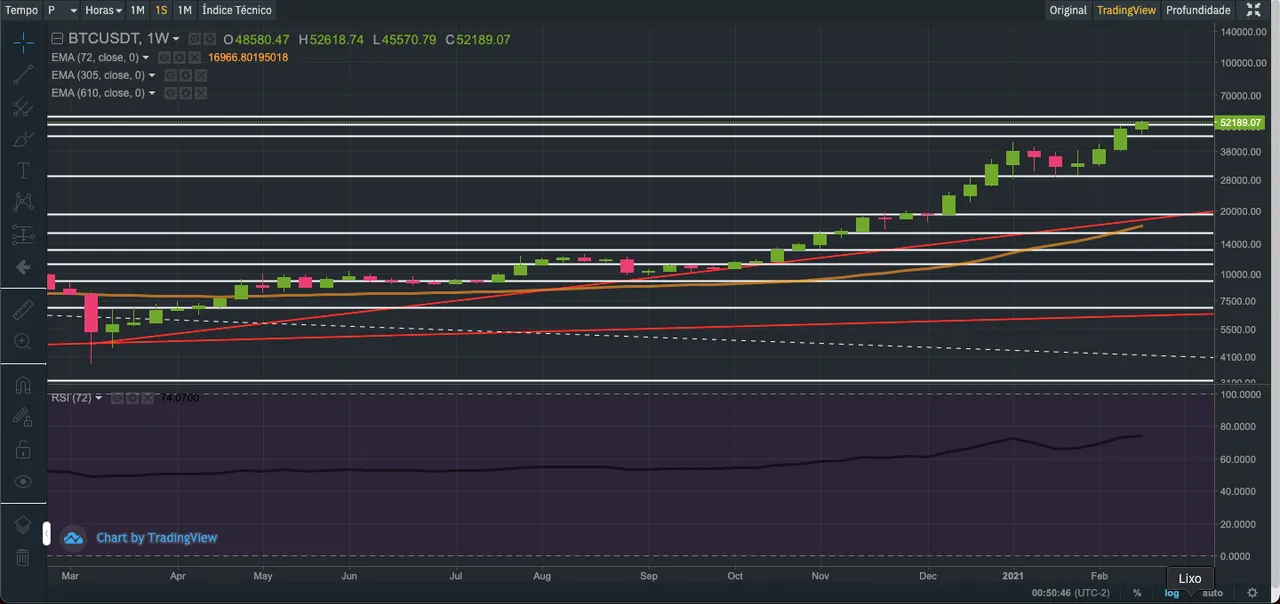Hide all drawings with eye icon
This screenshot has height=604, width=1280.
(23, 481)
